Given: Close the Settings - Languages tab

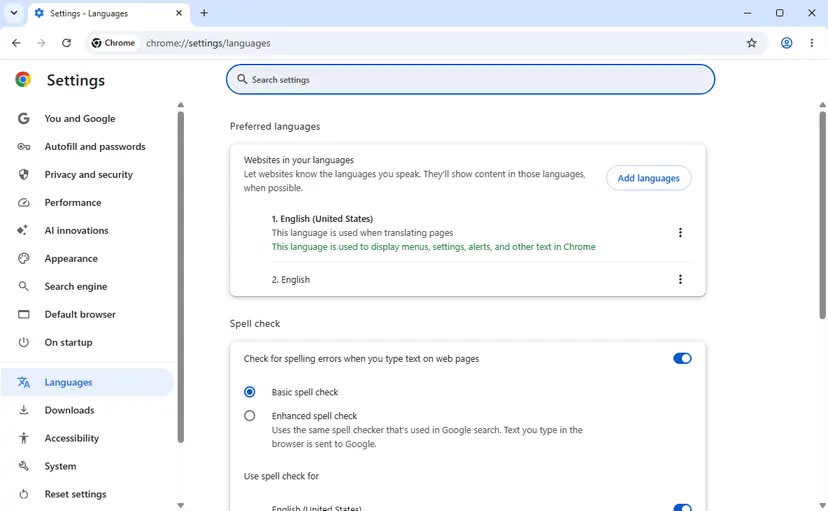Looking at the screenshot, I should 179,13.
